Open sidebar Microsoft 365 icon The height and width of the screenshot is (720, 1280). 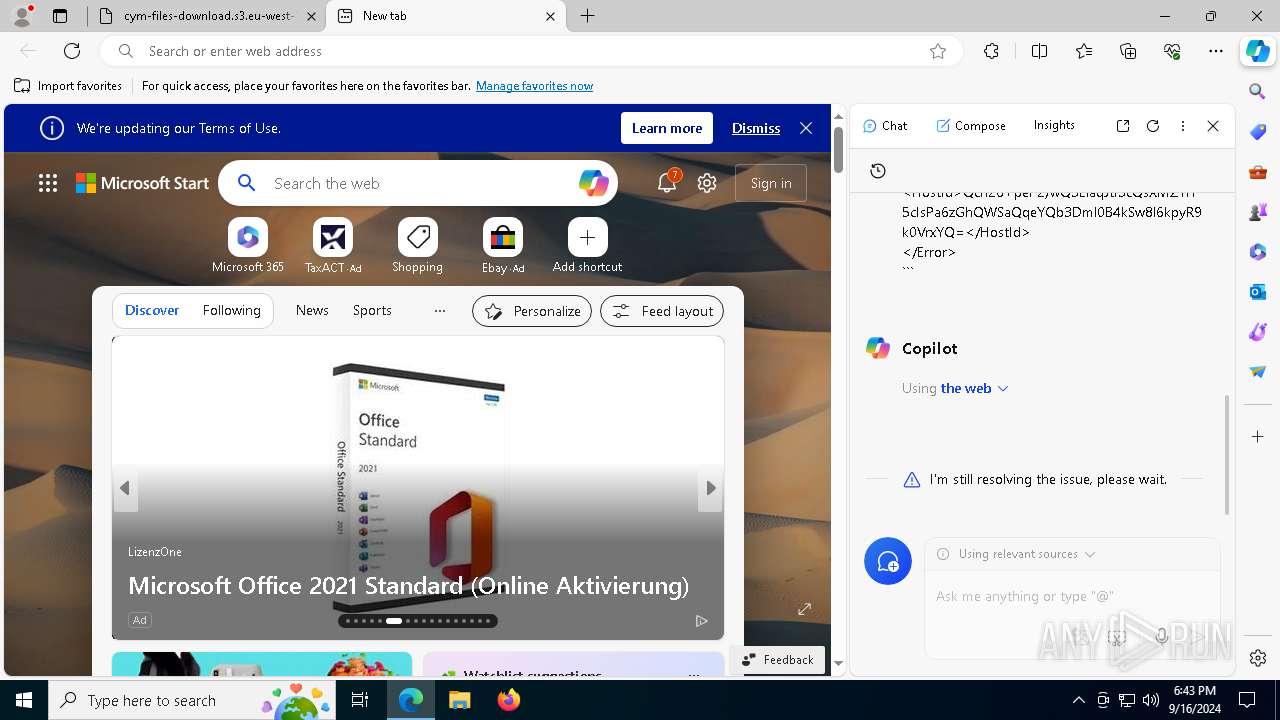[1258, 252]
